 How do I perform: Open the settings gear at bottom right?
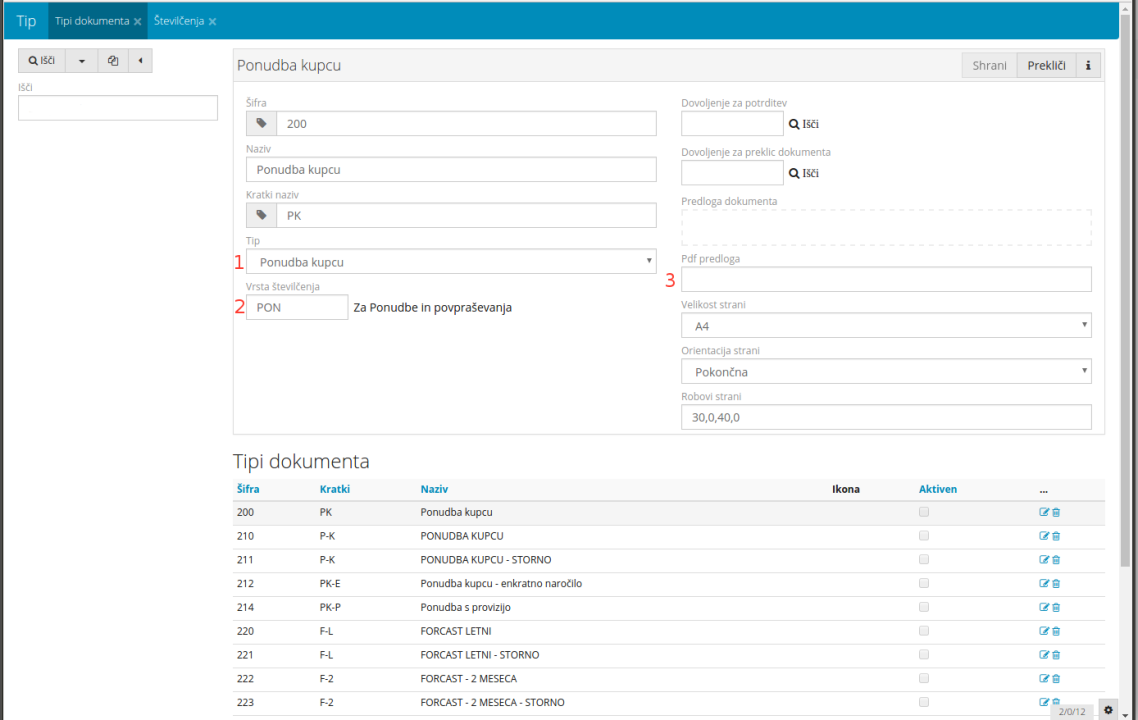(x=1108, y=709)
